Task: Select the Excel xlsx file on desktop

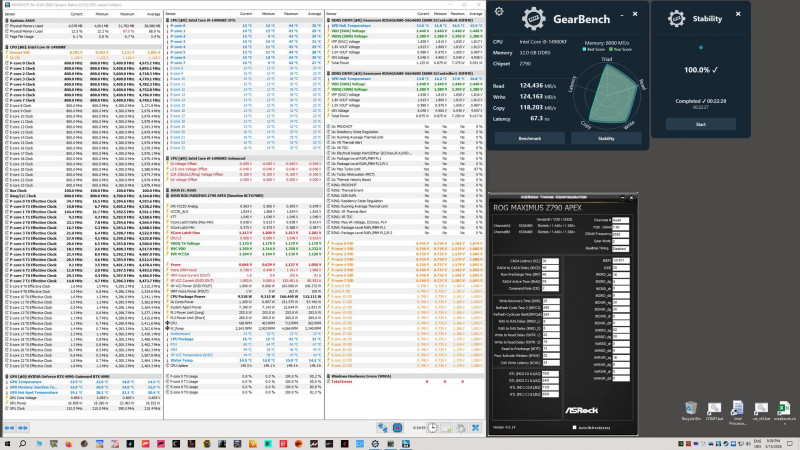Action: point(784,411)
